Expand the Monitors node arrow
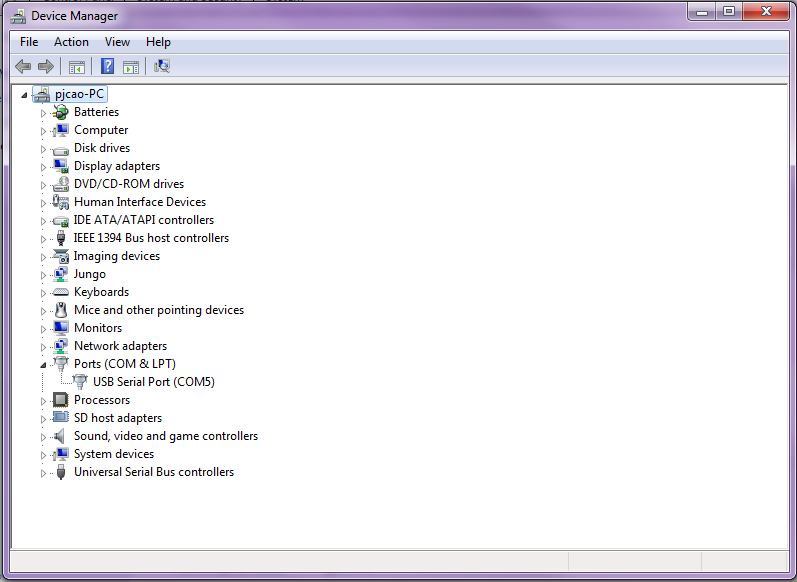Screen dimensions: 797x582 [x=43, y=329]
